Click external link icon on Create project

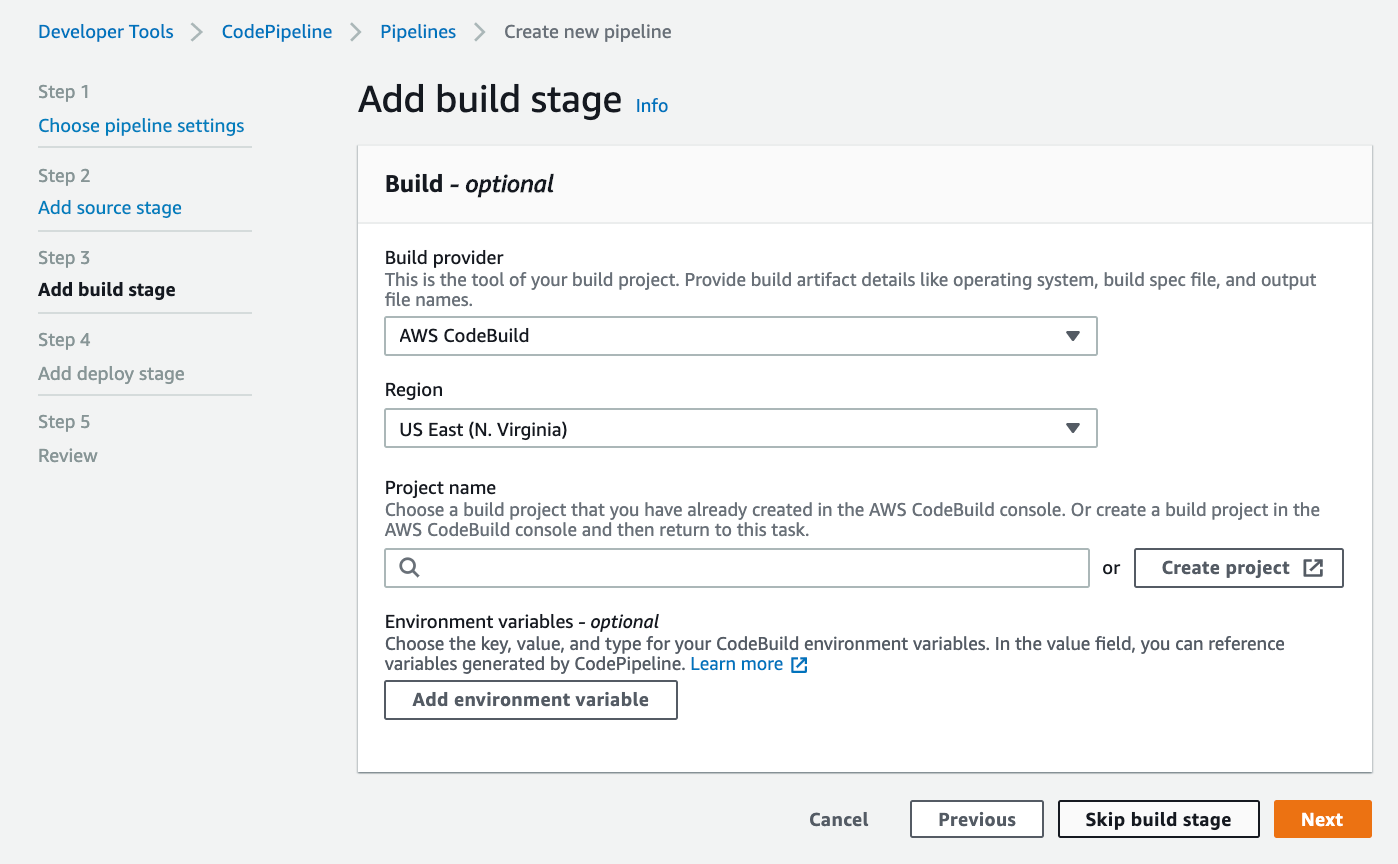click(1313, 568)
